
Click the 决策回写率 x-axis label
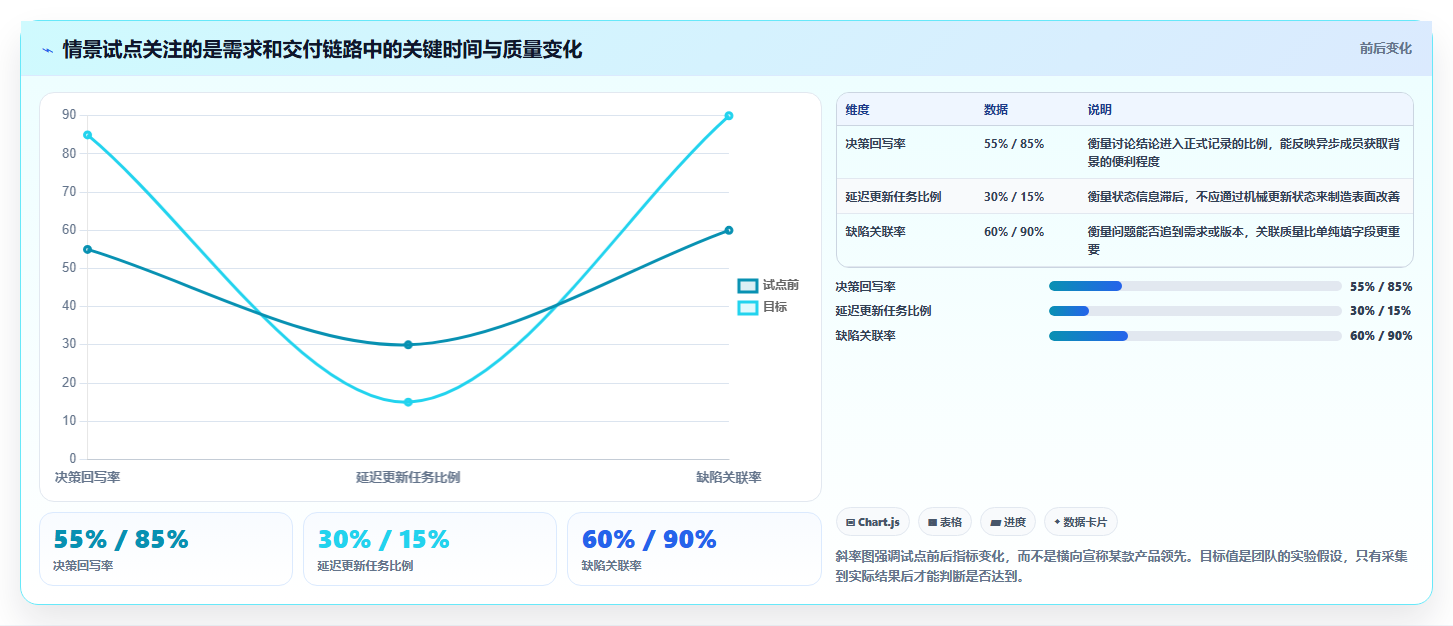[x=87, y=477]
